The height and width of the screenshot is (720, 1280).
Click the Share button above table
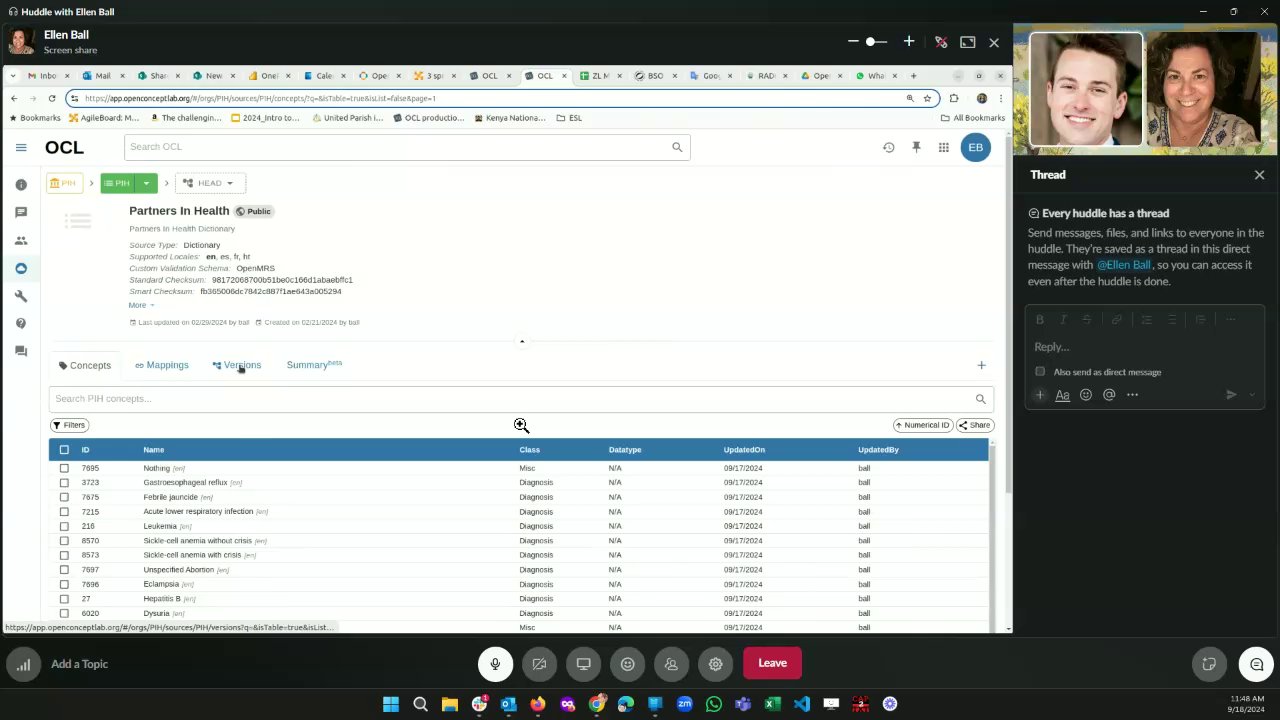click(x=974, y=425)
